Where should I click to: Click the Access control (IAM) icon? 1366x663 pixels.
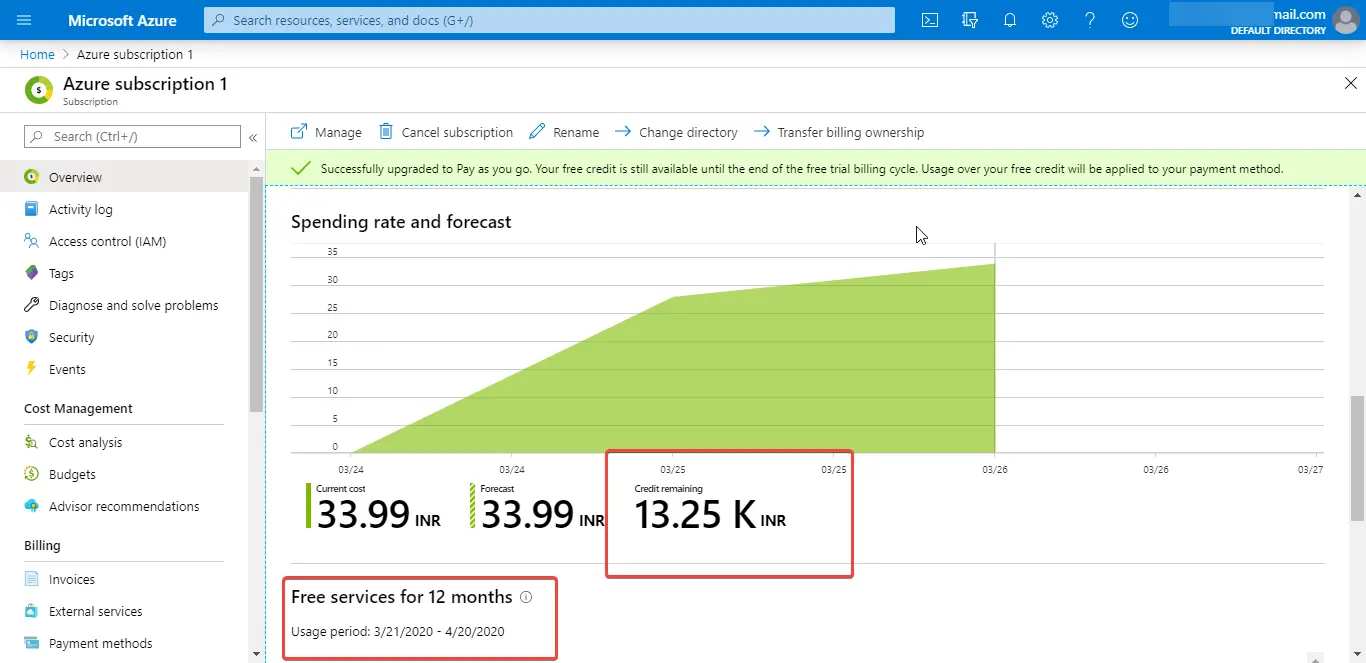click(x=32, y=241)
